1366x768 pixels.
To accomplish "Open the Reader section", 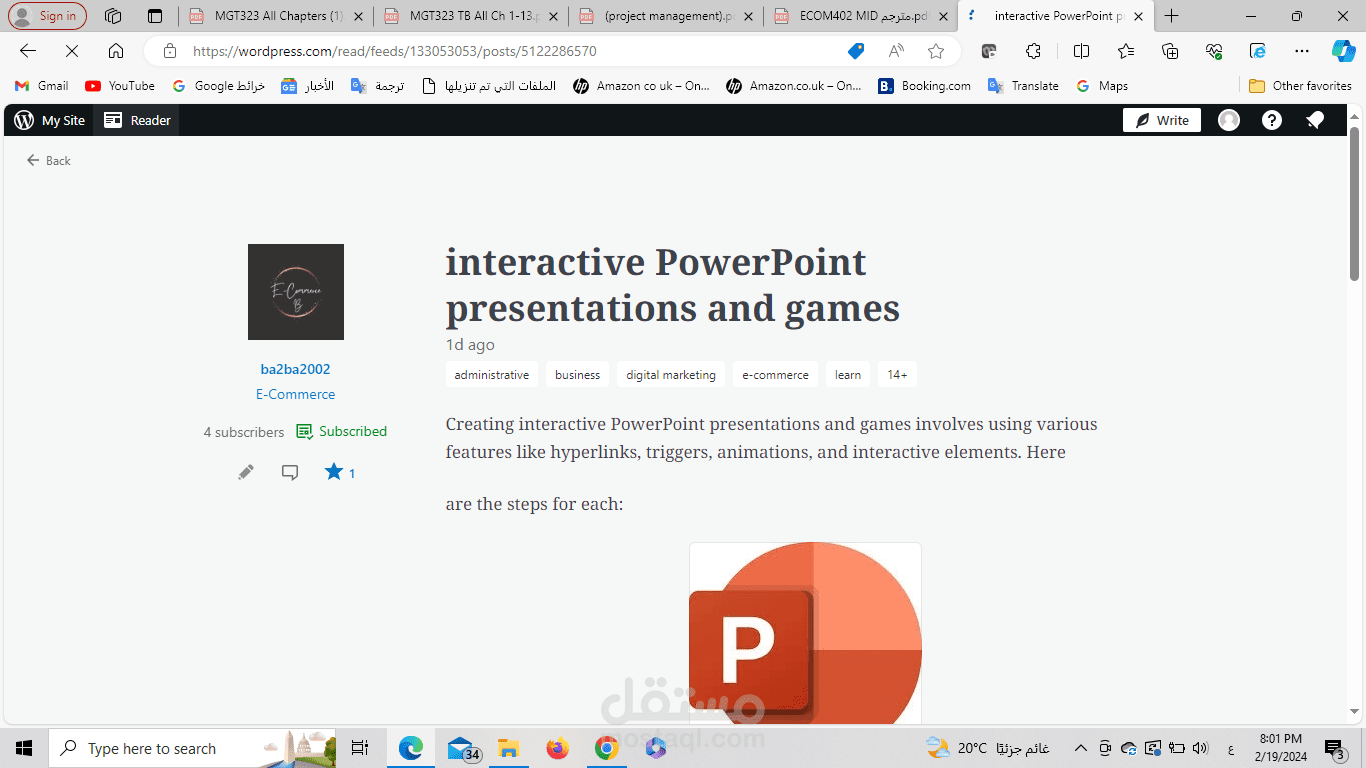I will [x=138, y=120].
